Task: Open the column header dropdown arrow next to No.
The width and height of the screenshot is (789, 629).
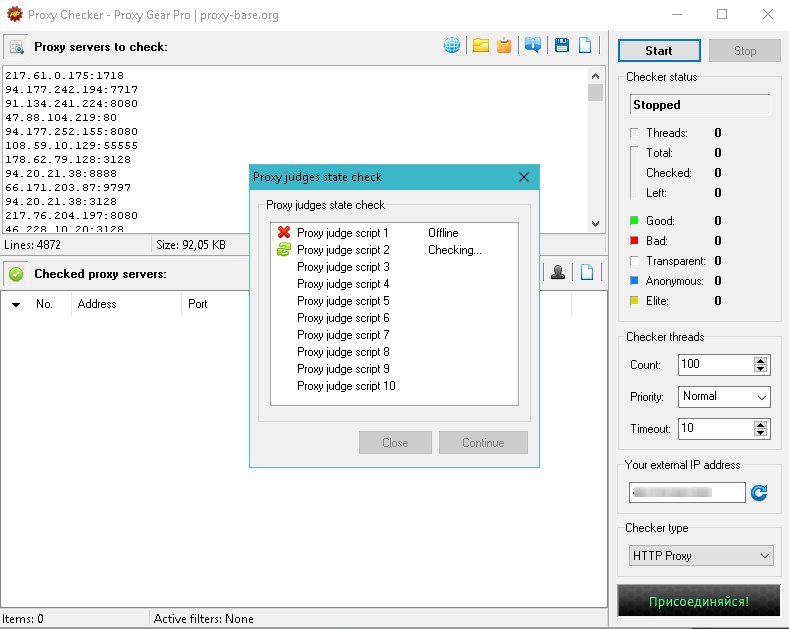Action: (x=15, y=305)
